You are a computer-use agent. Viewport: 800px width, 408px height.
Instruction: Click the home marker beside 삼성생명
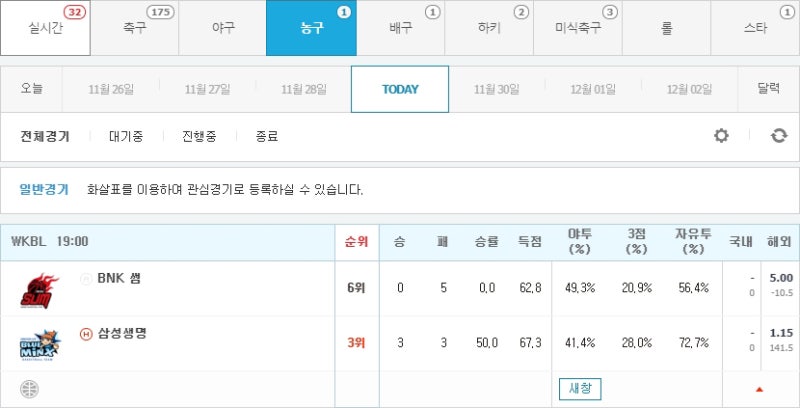pyautogui.click(x=86, y=333)
